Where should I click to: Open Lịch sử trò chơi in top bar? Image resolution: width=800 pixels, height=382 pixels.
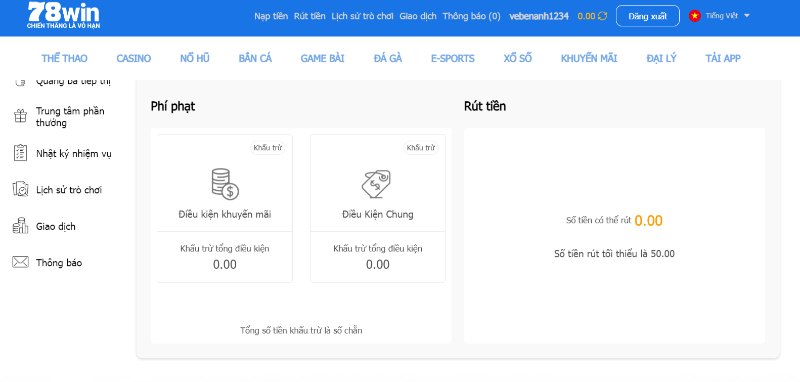point(363,16)
